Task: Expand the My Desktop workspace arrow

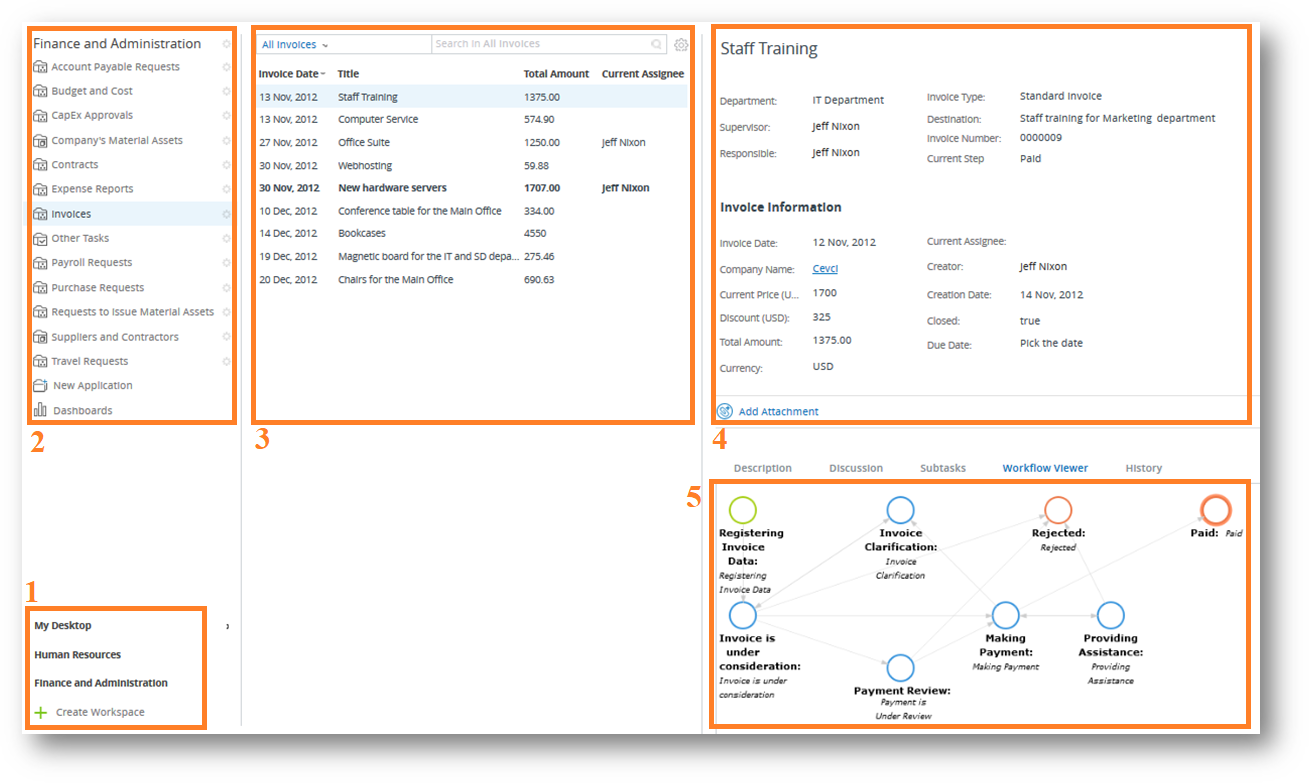Action: tap(227, 626)
